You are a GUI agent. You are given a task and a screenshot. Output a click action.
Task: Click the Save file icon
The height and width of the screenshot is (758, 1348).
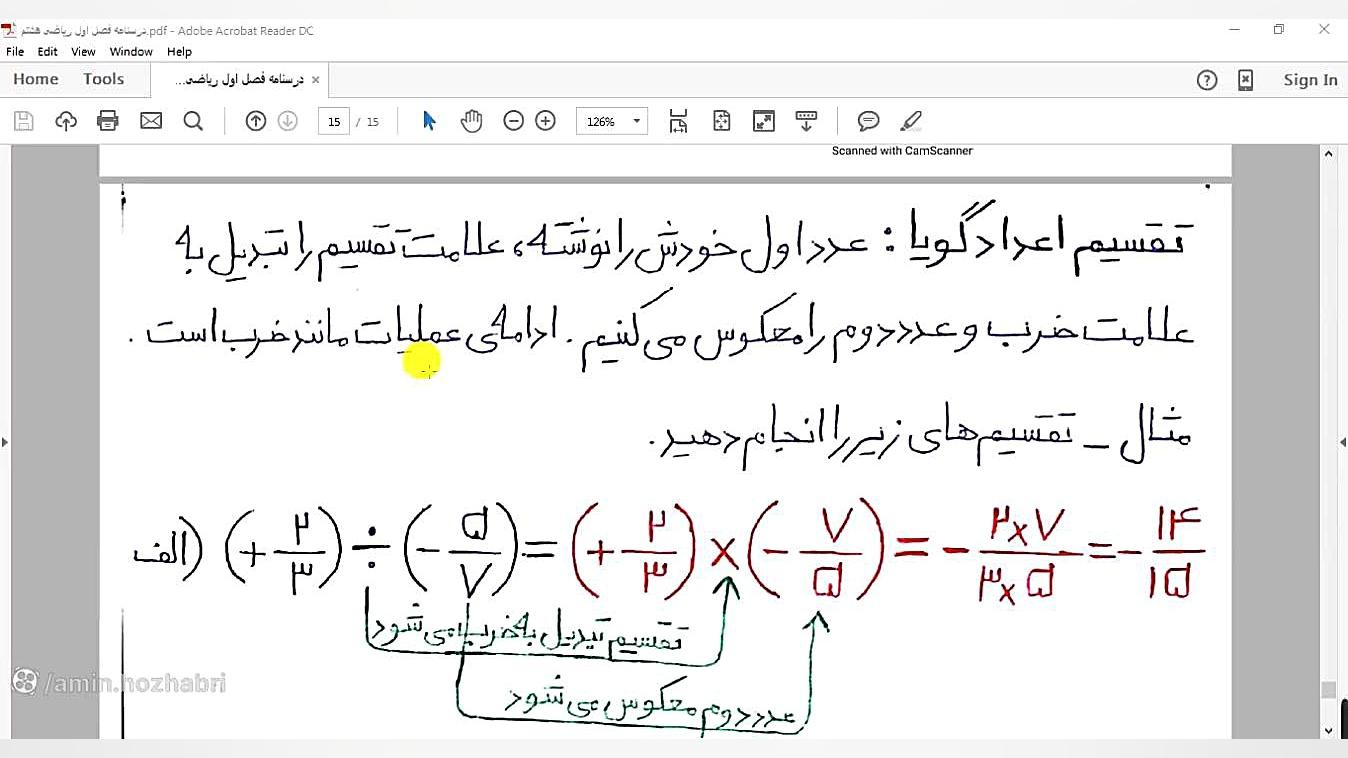pos(24,121)
